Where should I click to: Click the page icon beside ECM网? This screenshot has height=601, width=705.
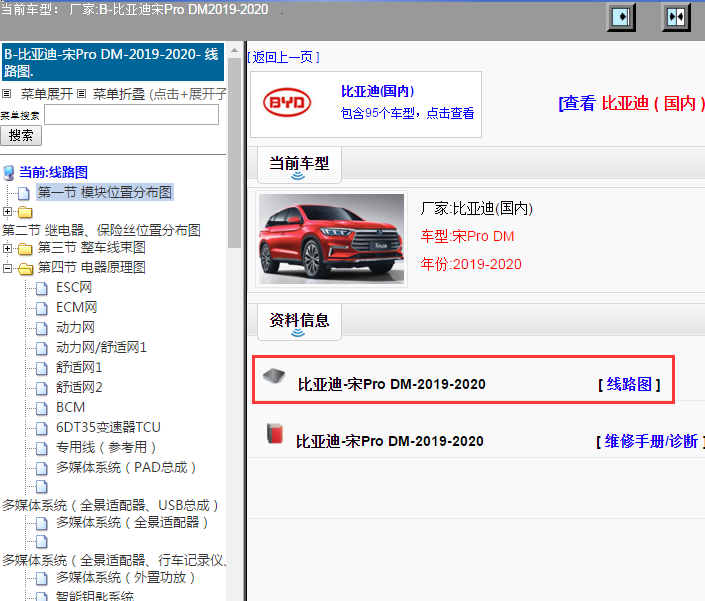pyautogui.click(x=42, y=308)
